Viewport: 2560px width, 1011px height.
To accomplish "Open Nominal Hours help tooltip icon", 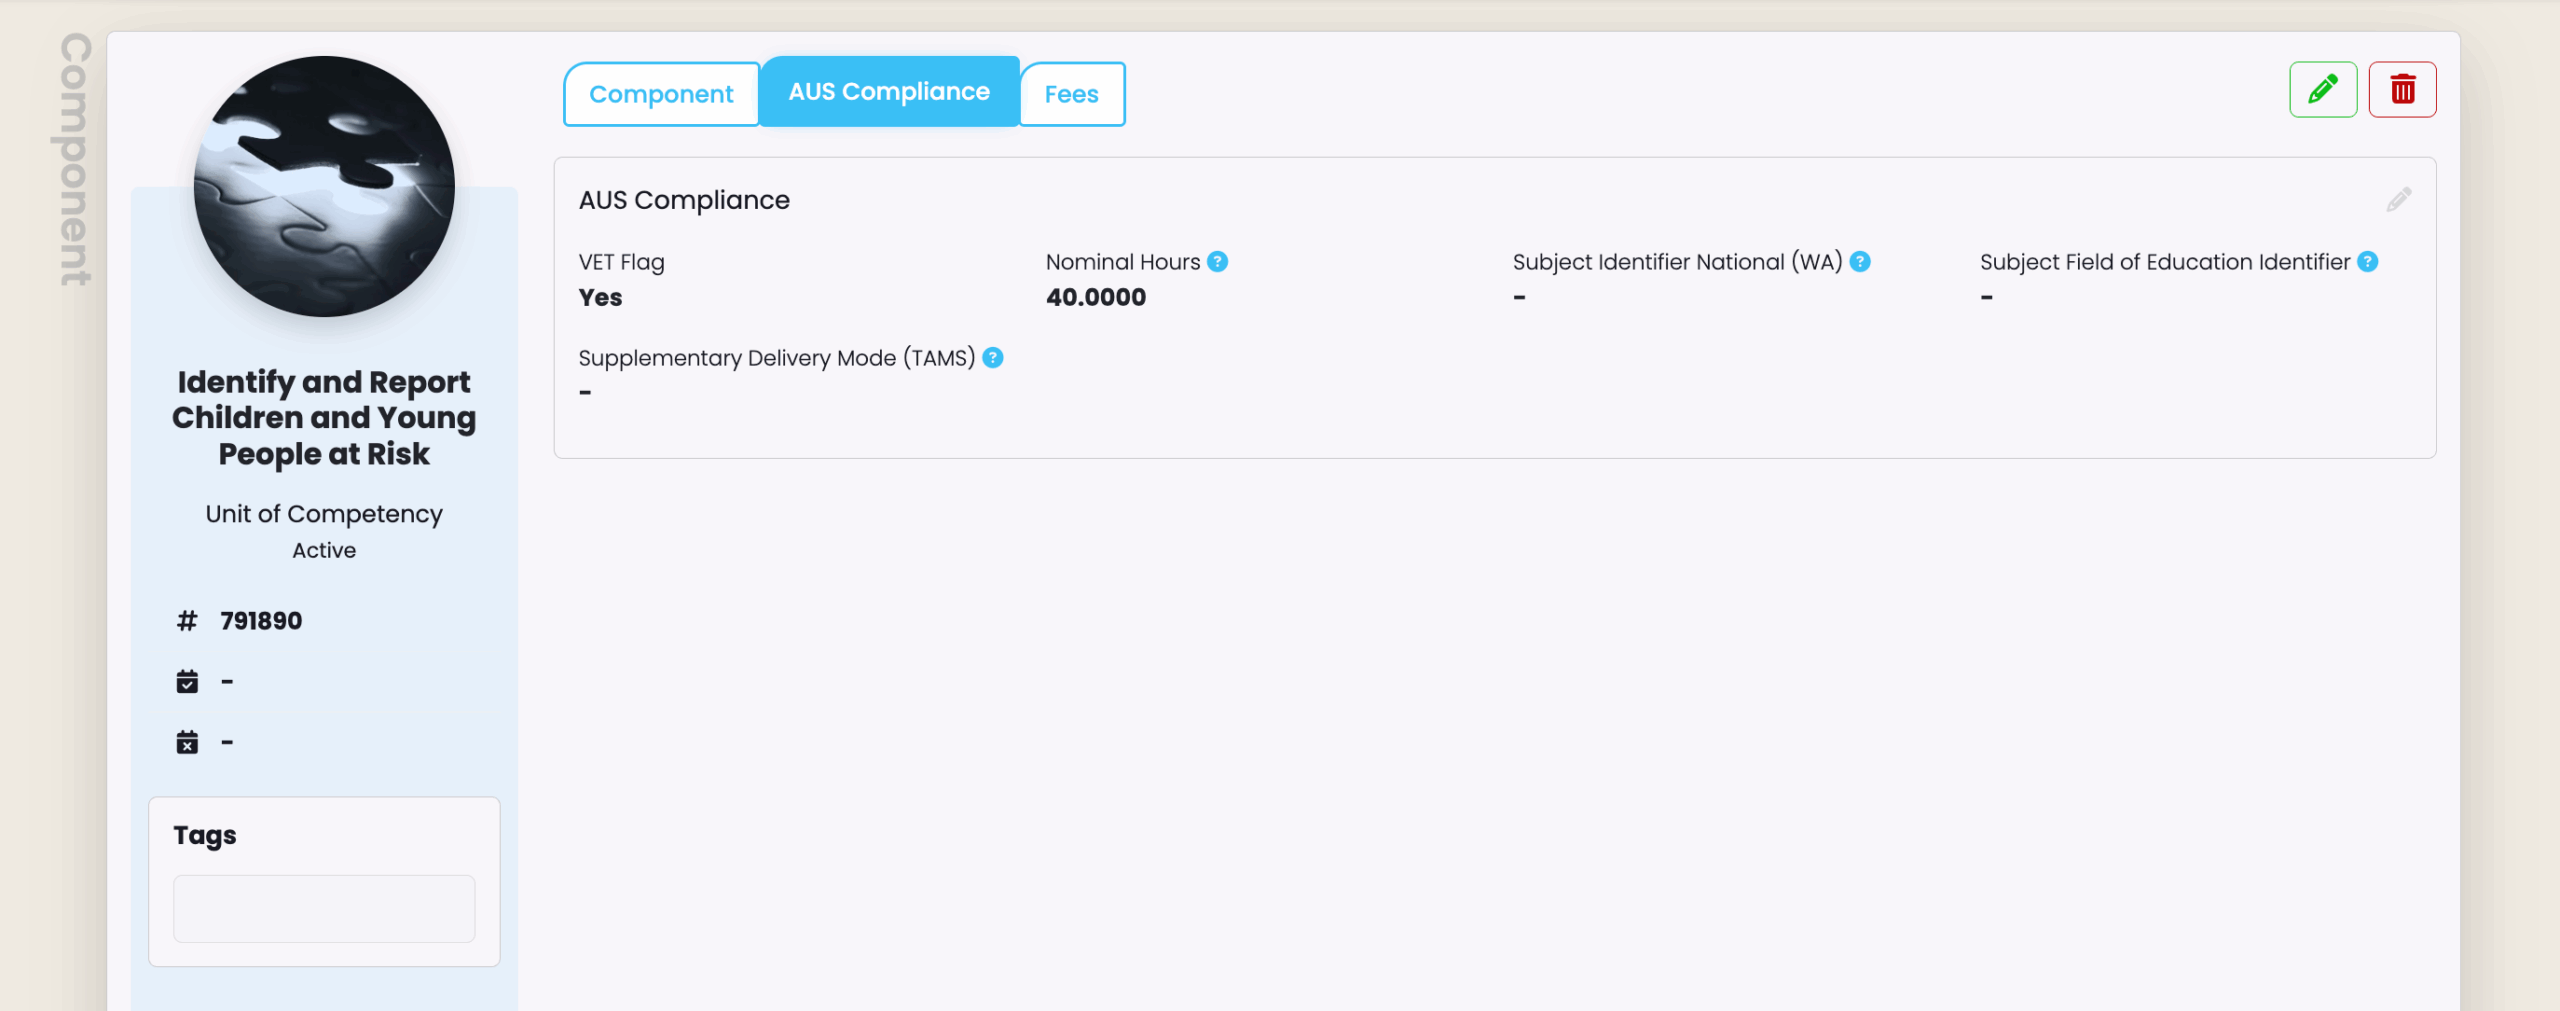I will coord(1217,262).
